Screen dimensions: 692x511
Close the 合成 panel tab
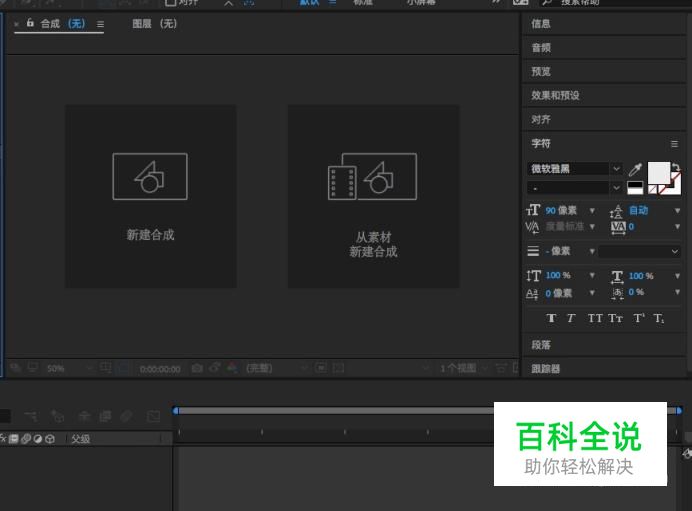[16, 24]
